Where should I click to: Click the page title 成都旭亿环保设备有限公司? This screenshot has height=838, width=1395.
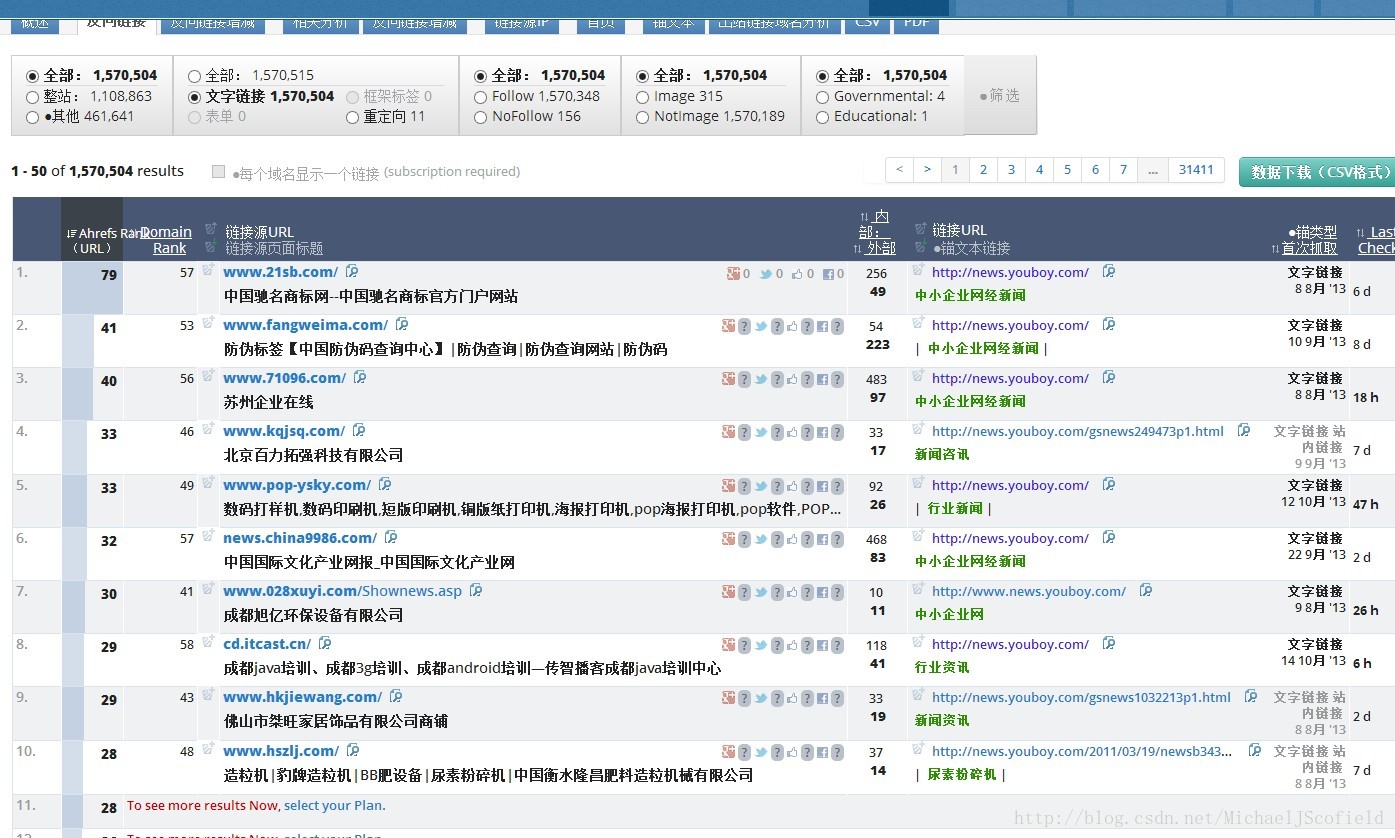click(314, 615)
